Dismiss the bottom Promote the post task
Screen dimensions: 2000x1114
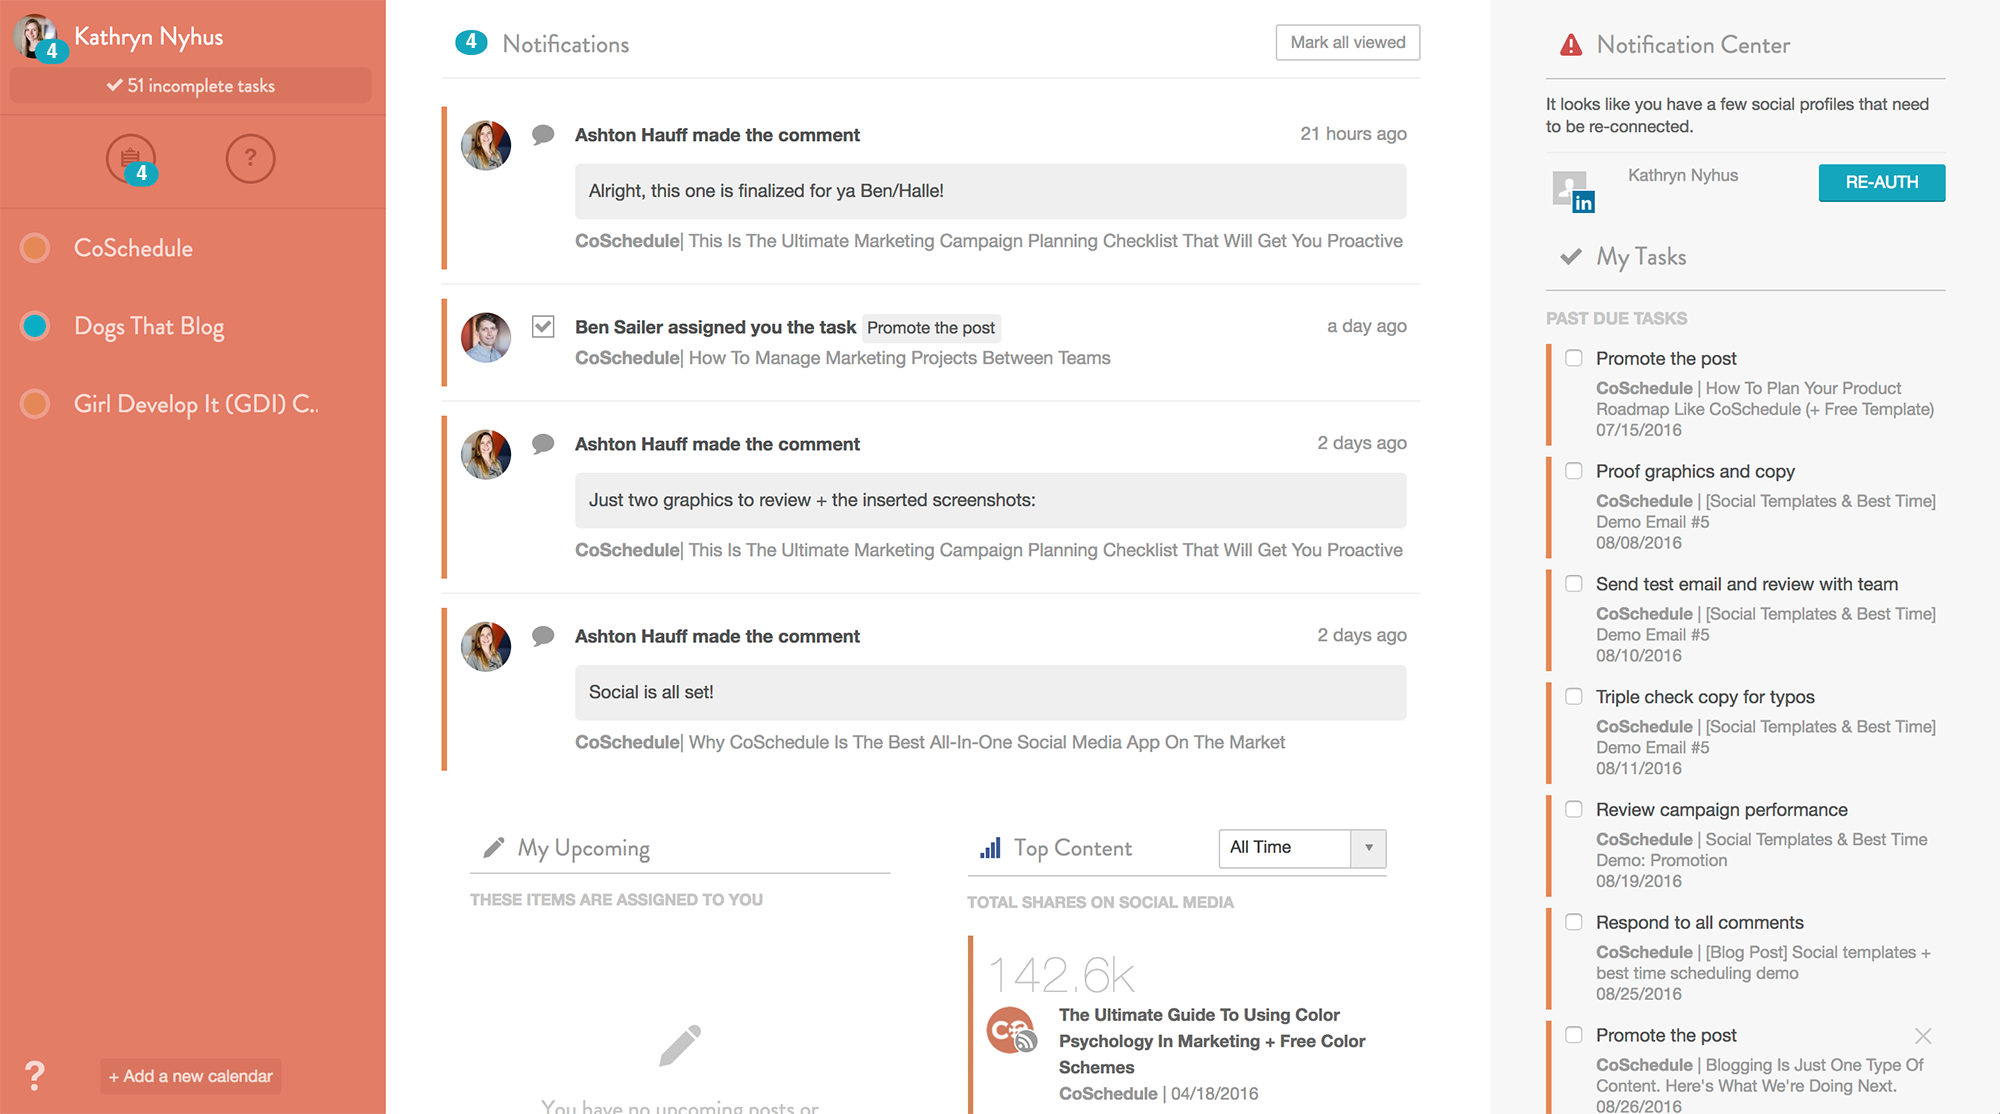pos(1924,1035)
